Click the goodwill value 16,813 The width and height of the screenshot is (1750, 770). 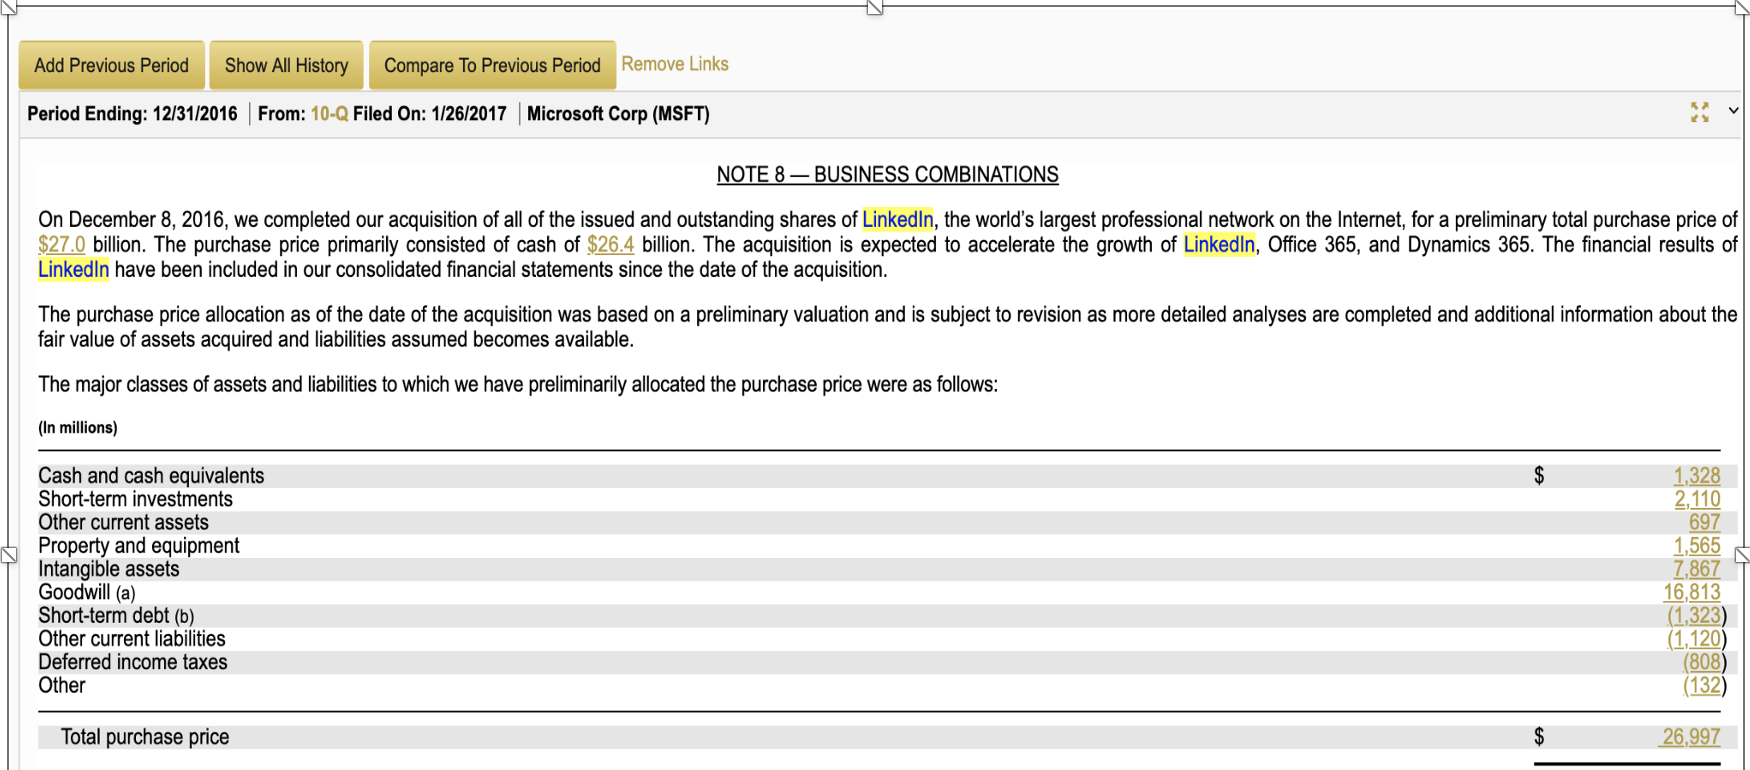tap(1691, 592)
